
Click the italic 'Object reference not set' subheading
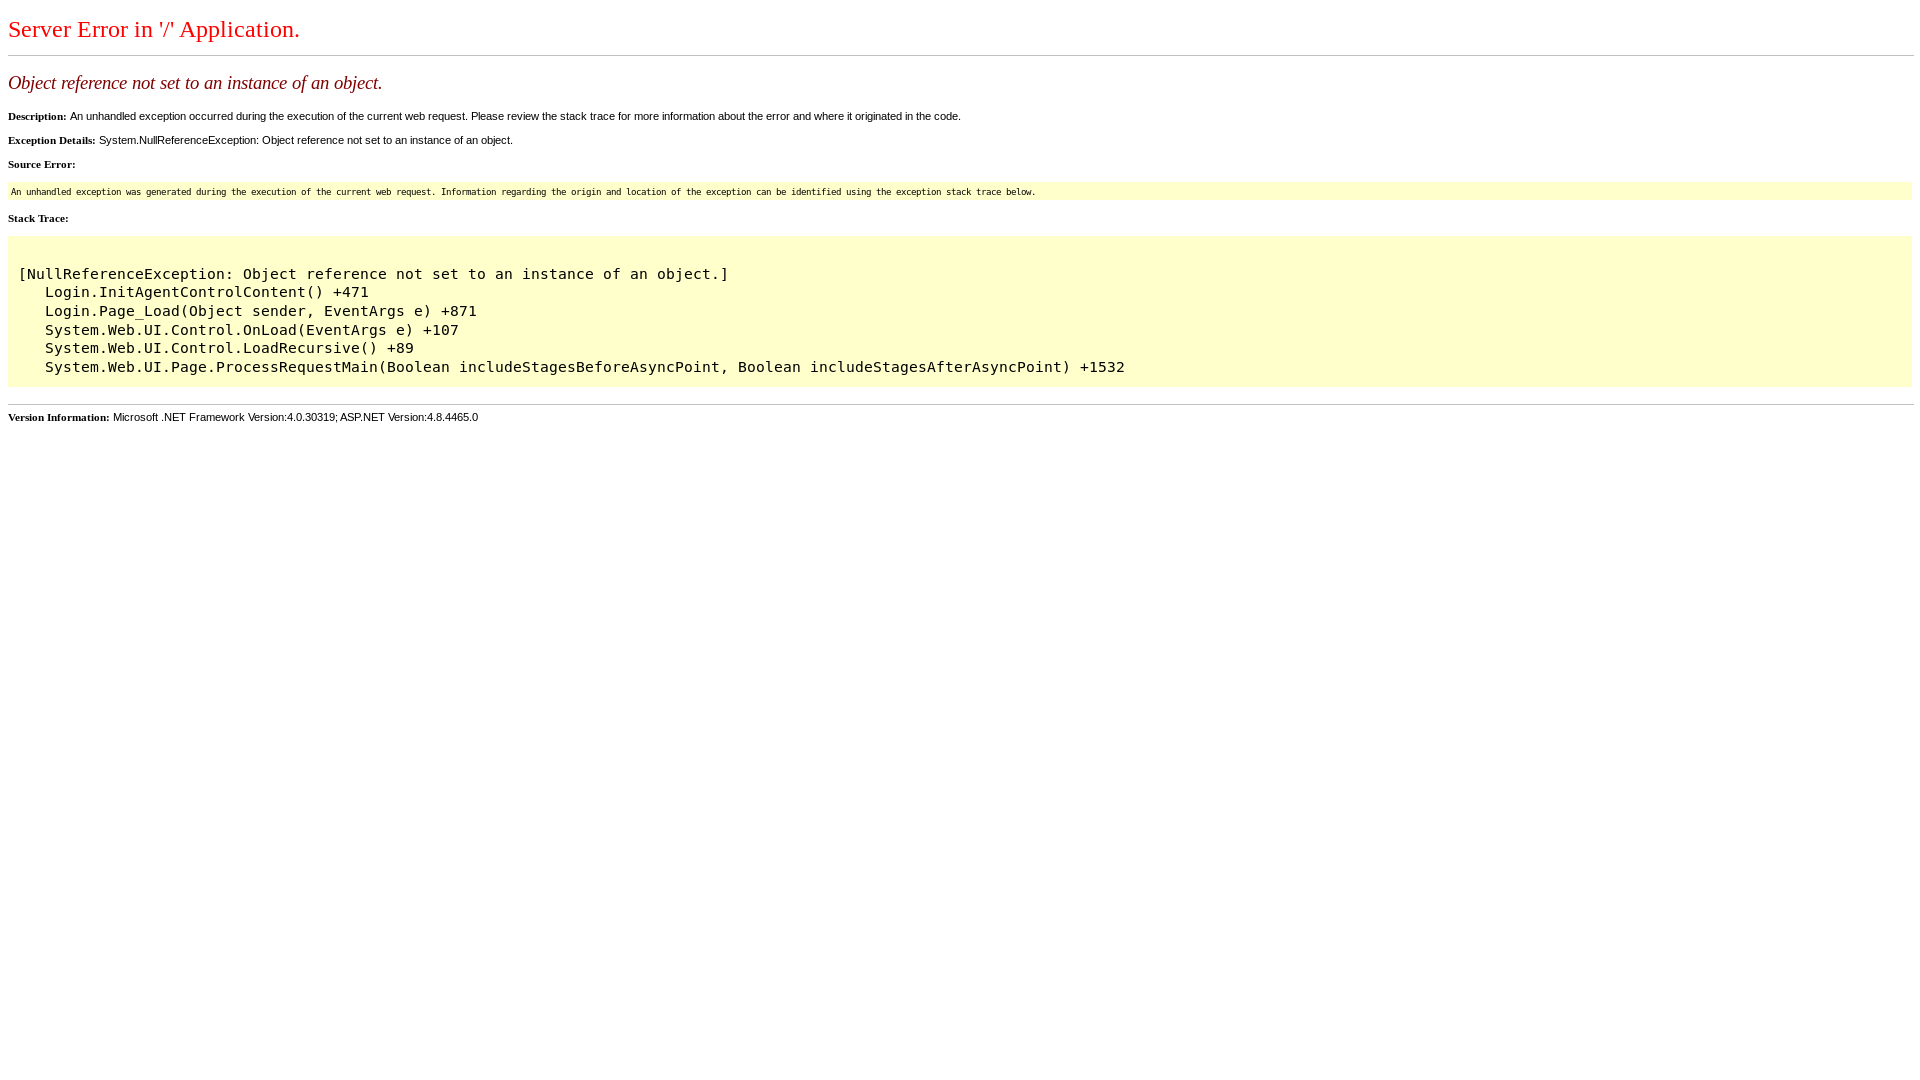195,83
